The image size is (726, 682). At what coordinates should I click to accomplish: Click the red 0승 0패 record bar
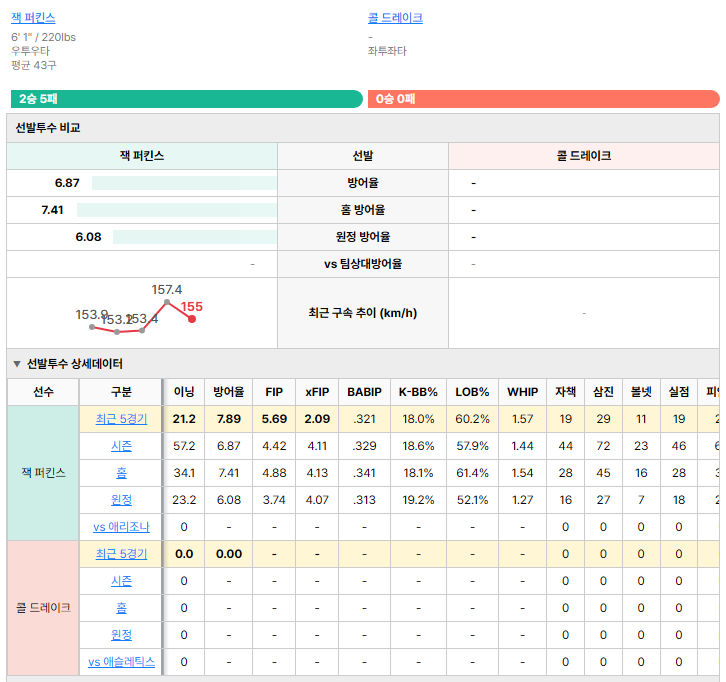(x=544, y=99)
